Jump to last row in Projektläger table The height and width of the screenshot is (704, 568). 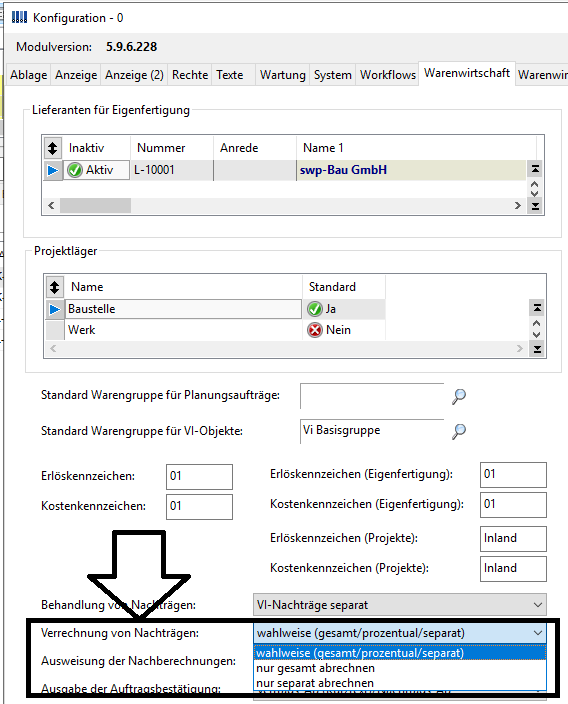537,349
